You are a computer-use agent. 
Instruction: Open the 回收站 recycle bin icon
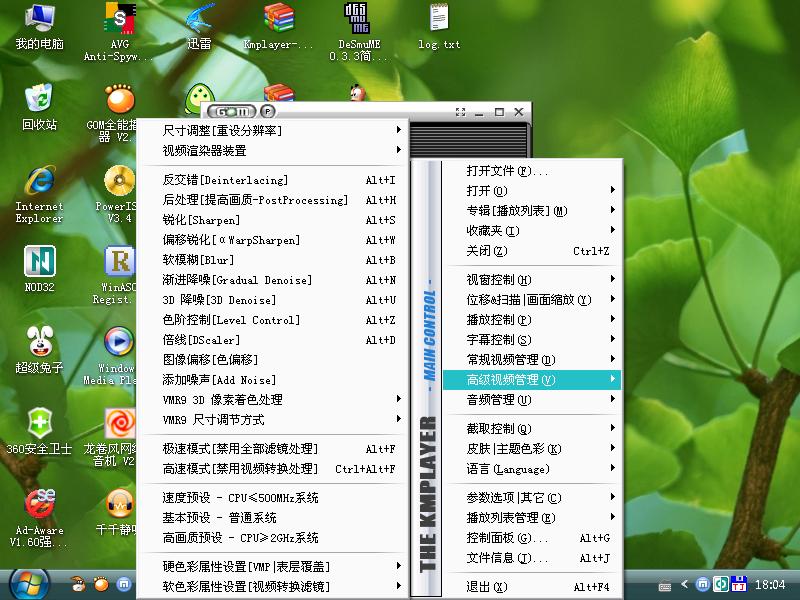click(39, 106)
